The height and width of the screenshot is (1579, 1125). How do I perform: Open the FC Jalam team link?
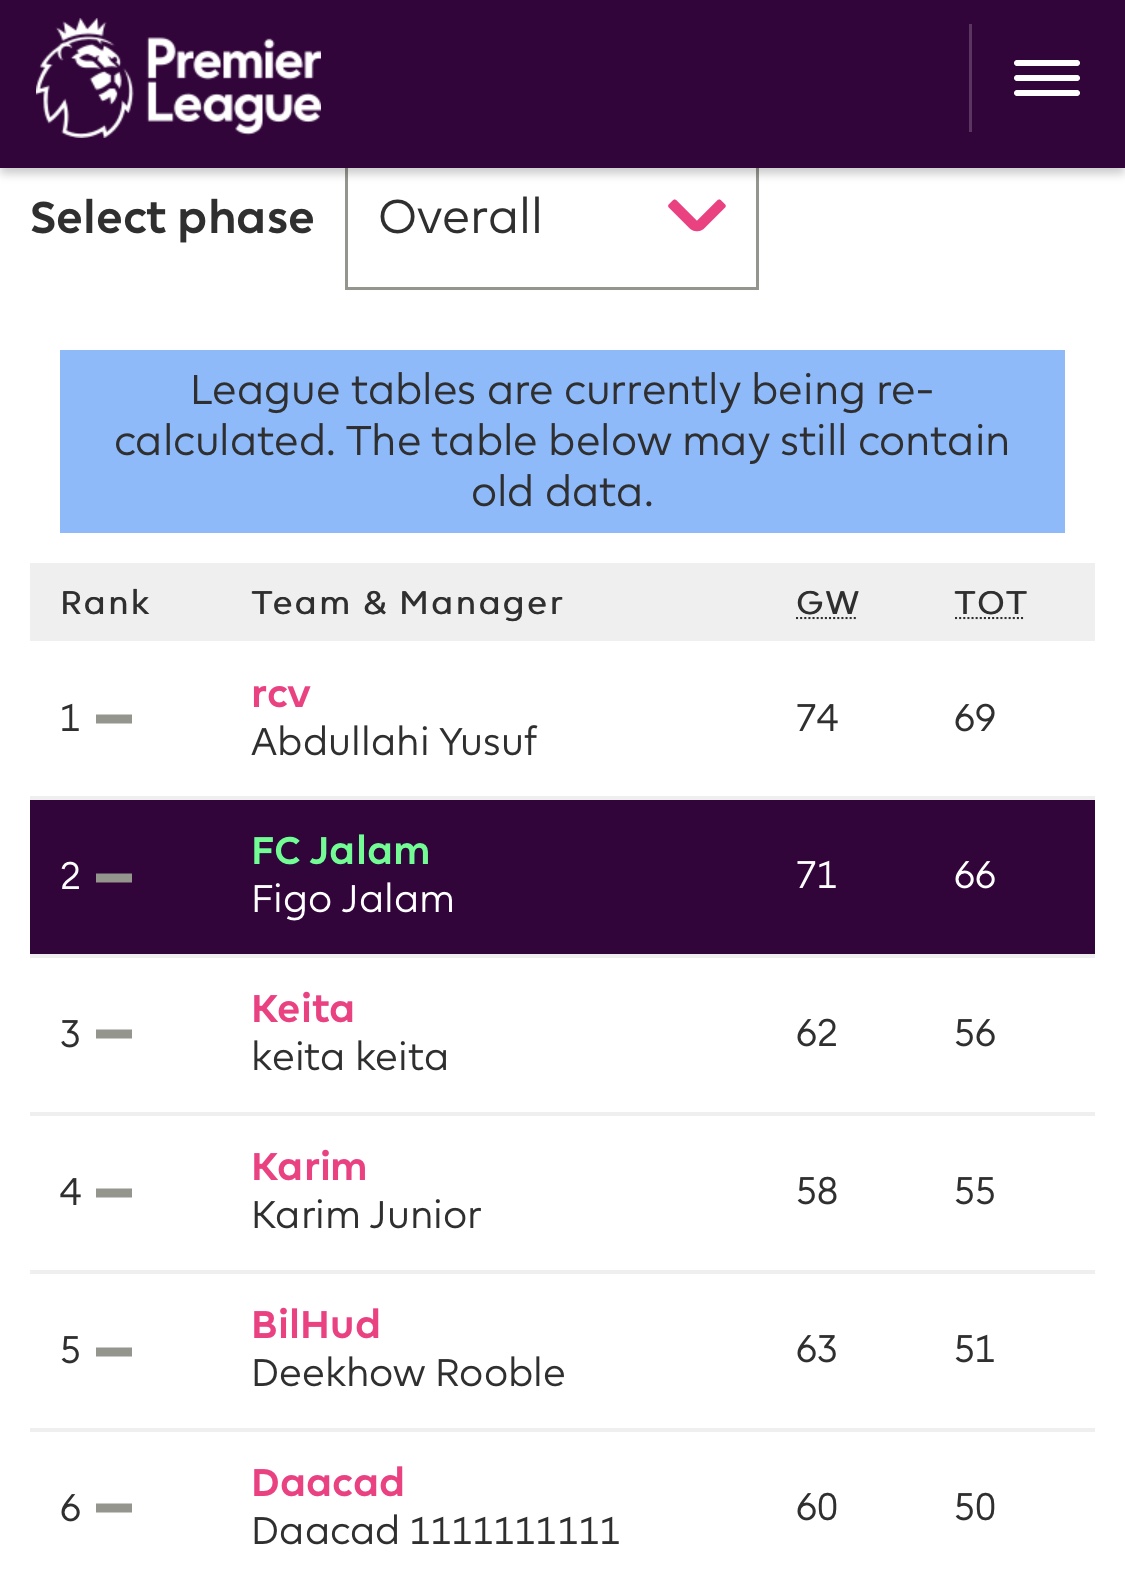[x=340, y=850]
